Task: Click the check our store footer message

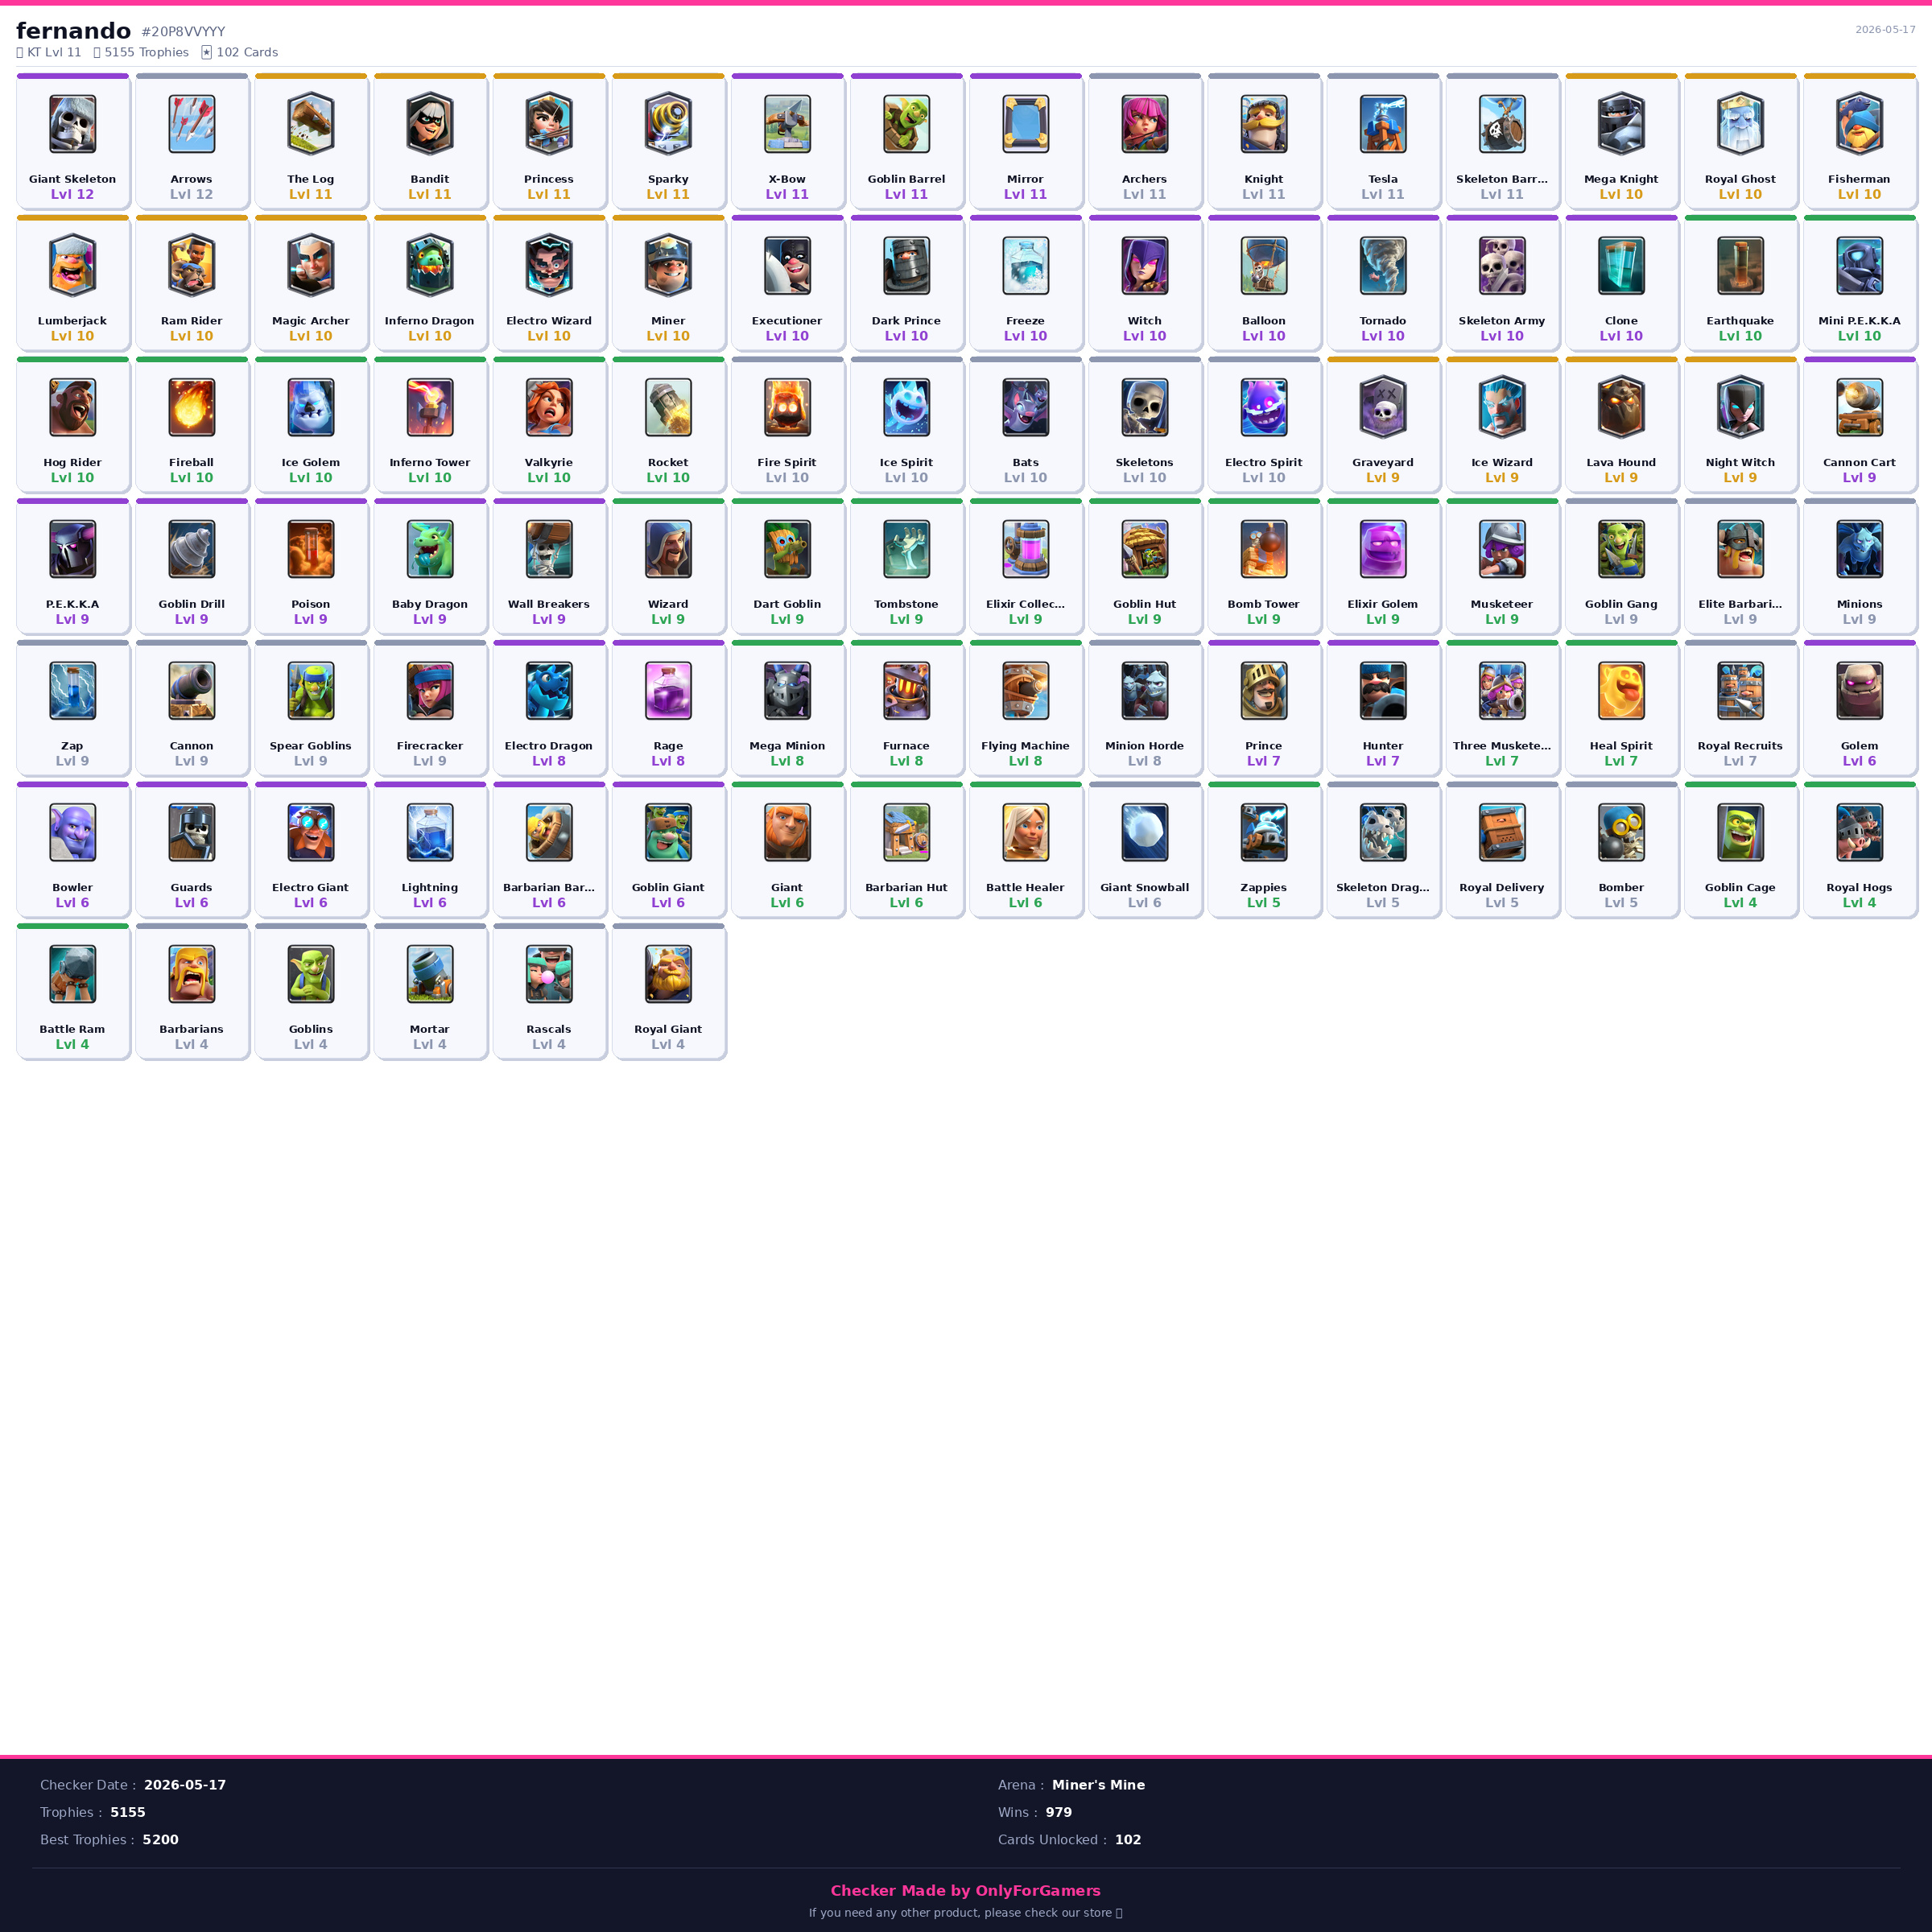Action: pyautogui.click(x=965, y=1913)
